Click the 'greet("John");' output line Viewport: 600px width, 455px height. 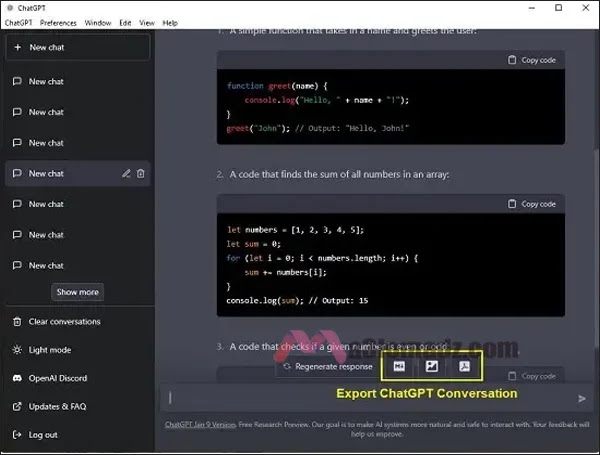318,128
